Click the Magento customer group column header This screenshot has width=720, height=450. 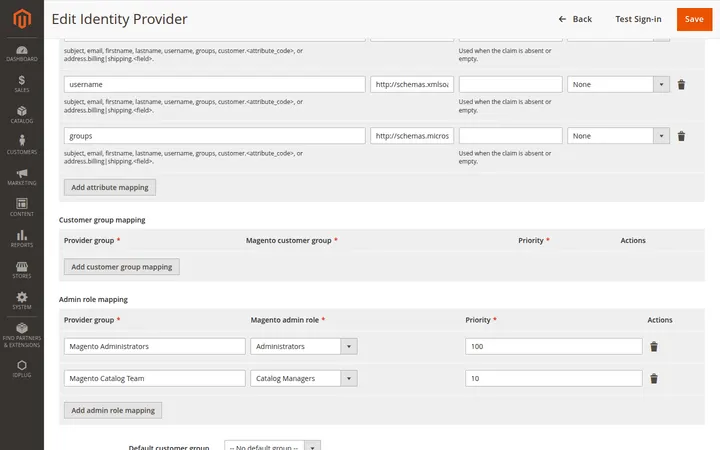[288, 240]
